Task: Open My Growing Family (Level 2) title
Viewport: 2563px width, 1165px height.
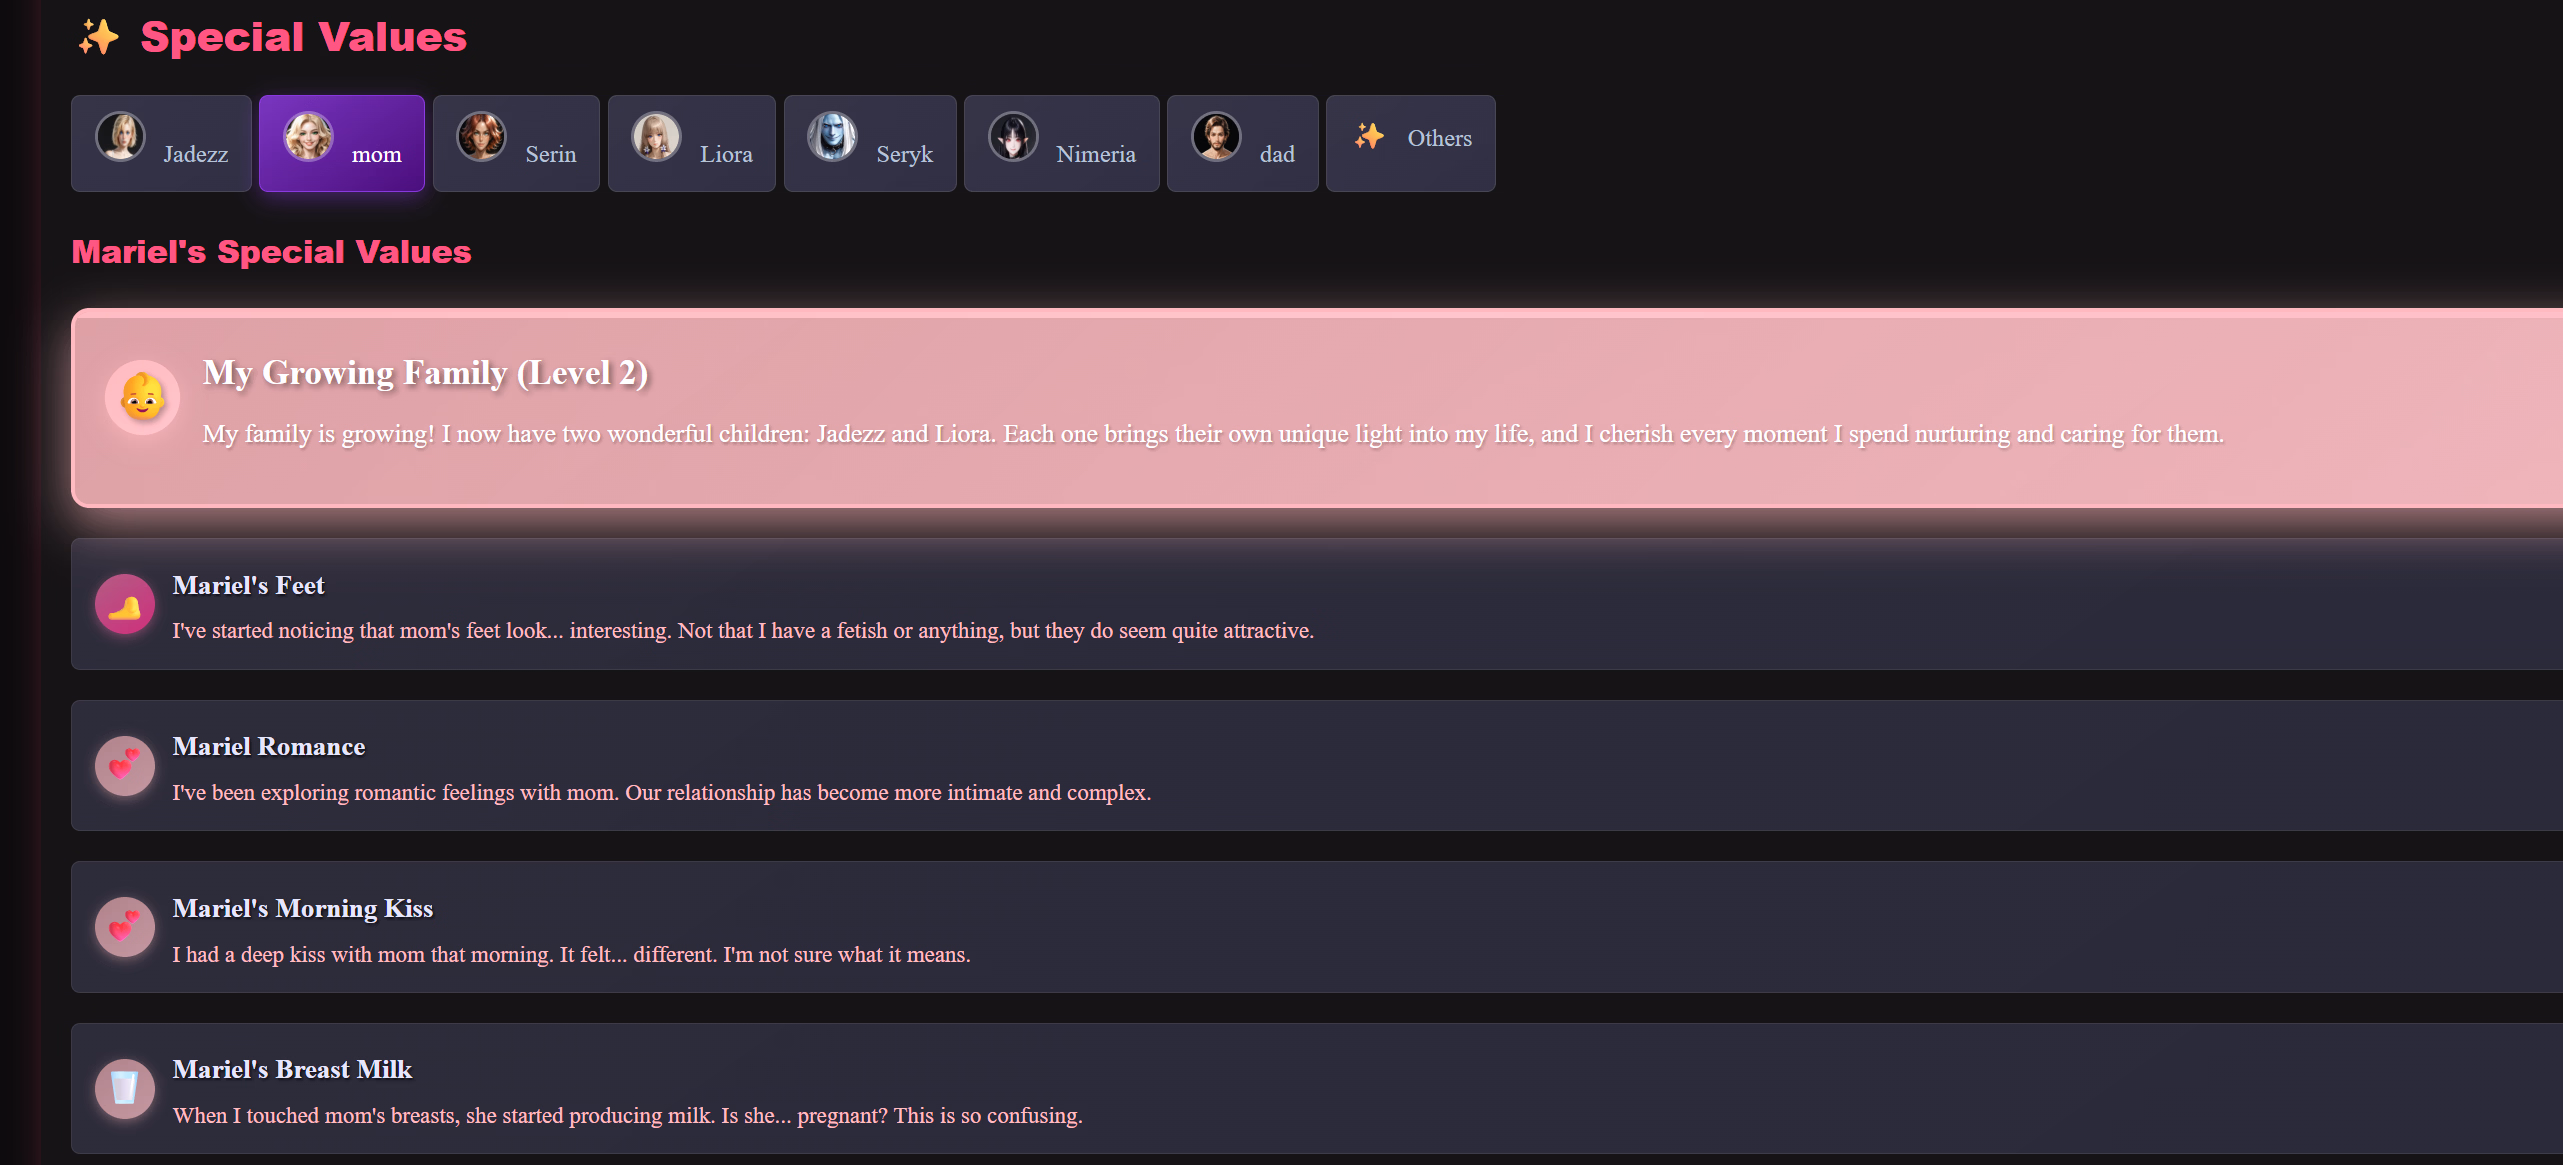Action: [x=426, y=373]
